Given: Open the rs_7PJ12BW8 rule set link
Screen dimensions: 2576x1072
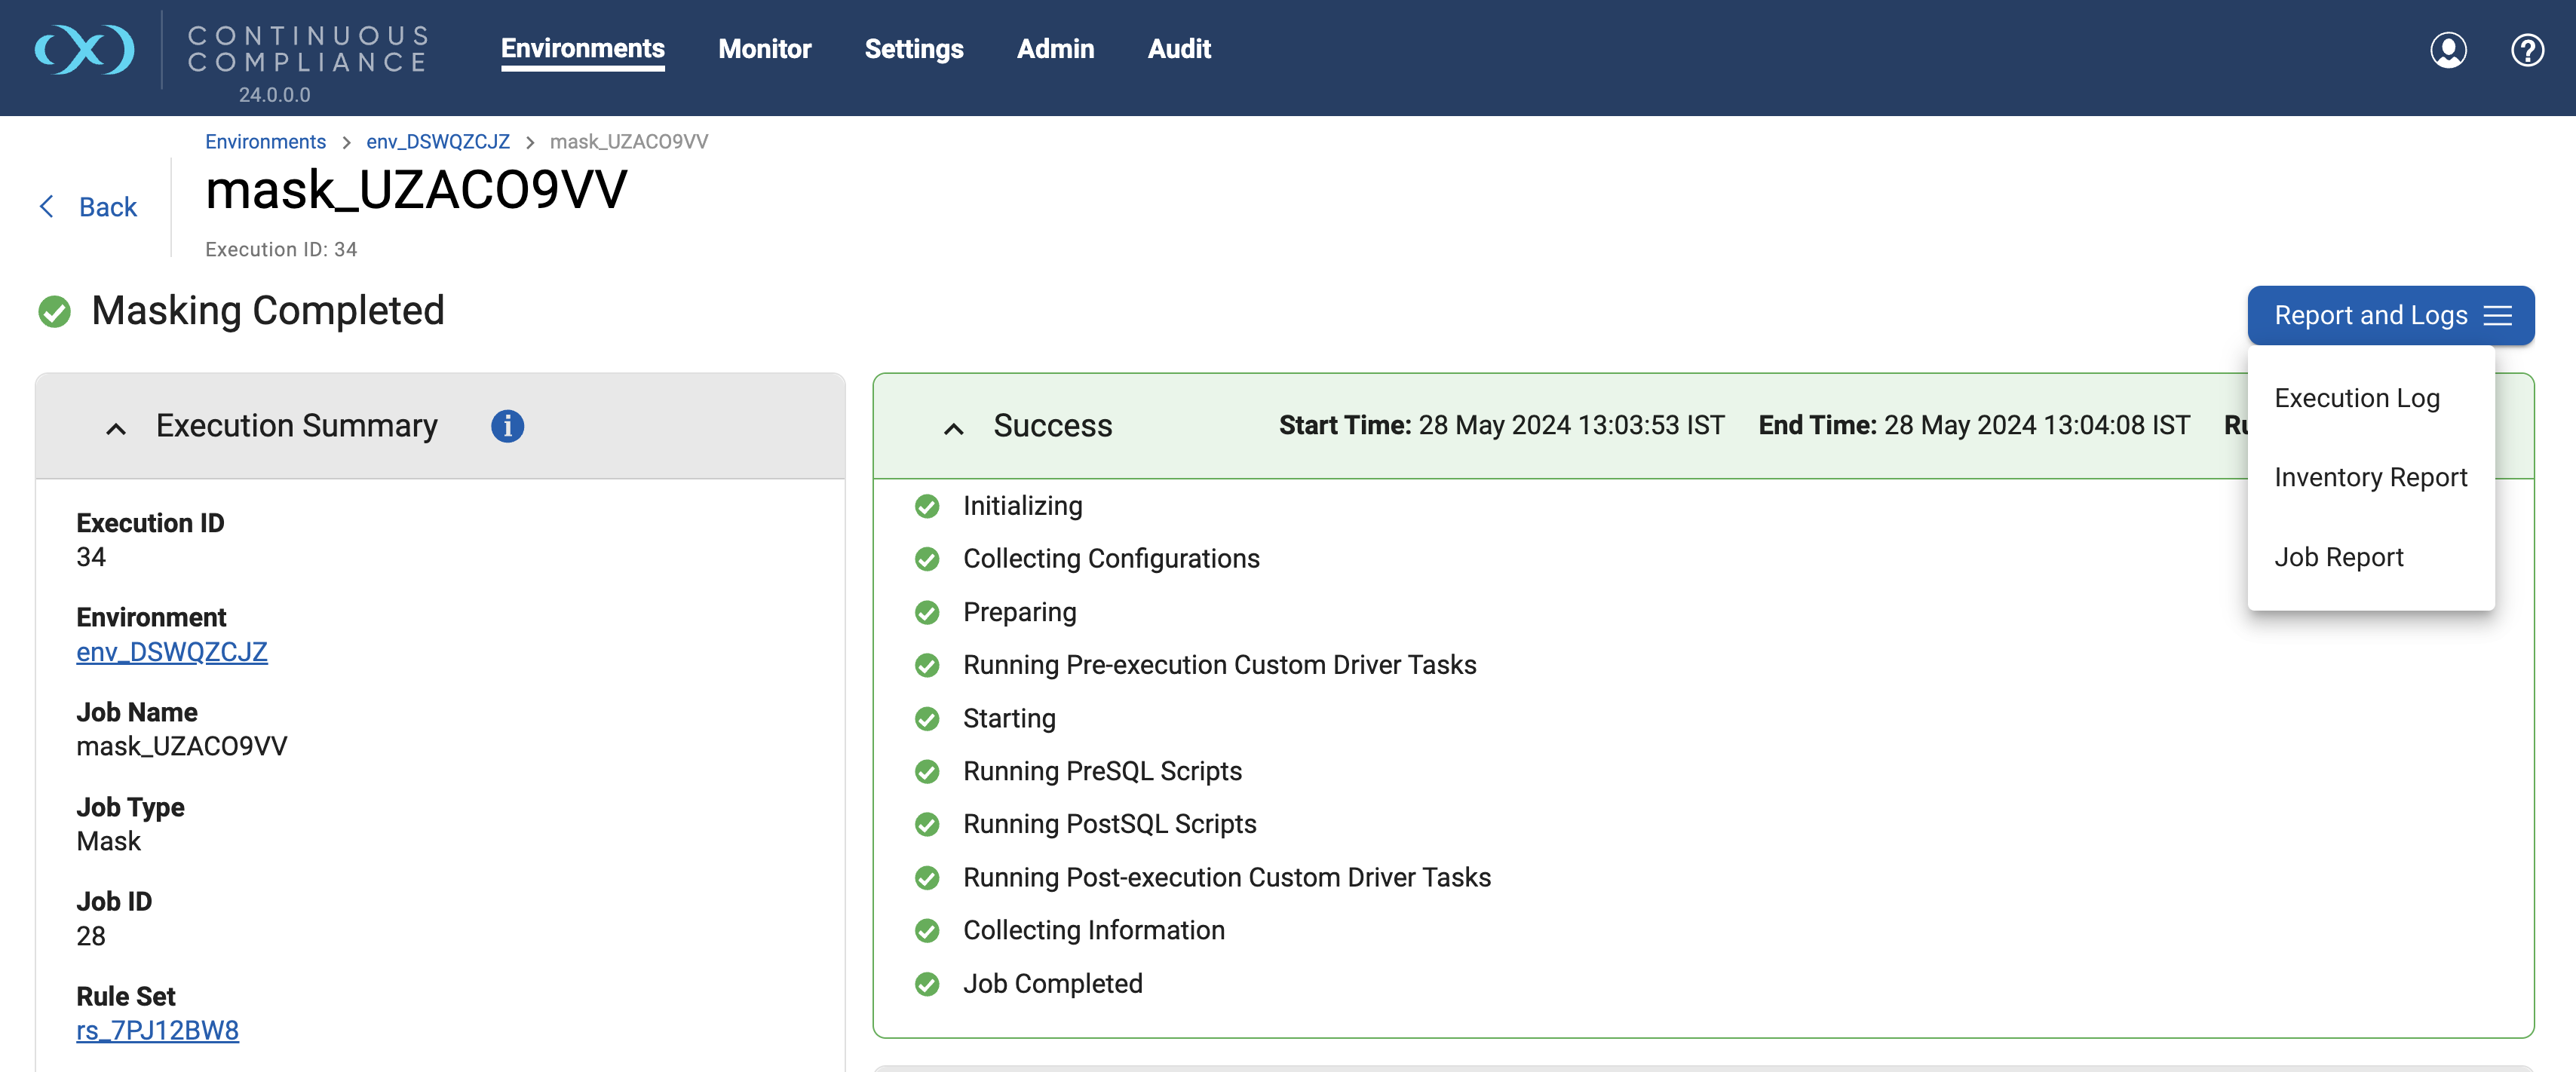Looking at the screenshot, I should click(157, 1030).
